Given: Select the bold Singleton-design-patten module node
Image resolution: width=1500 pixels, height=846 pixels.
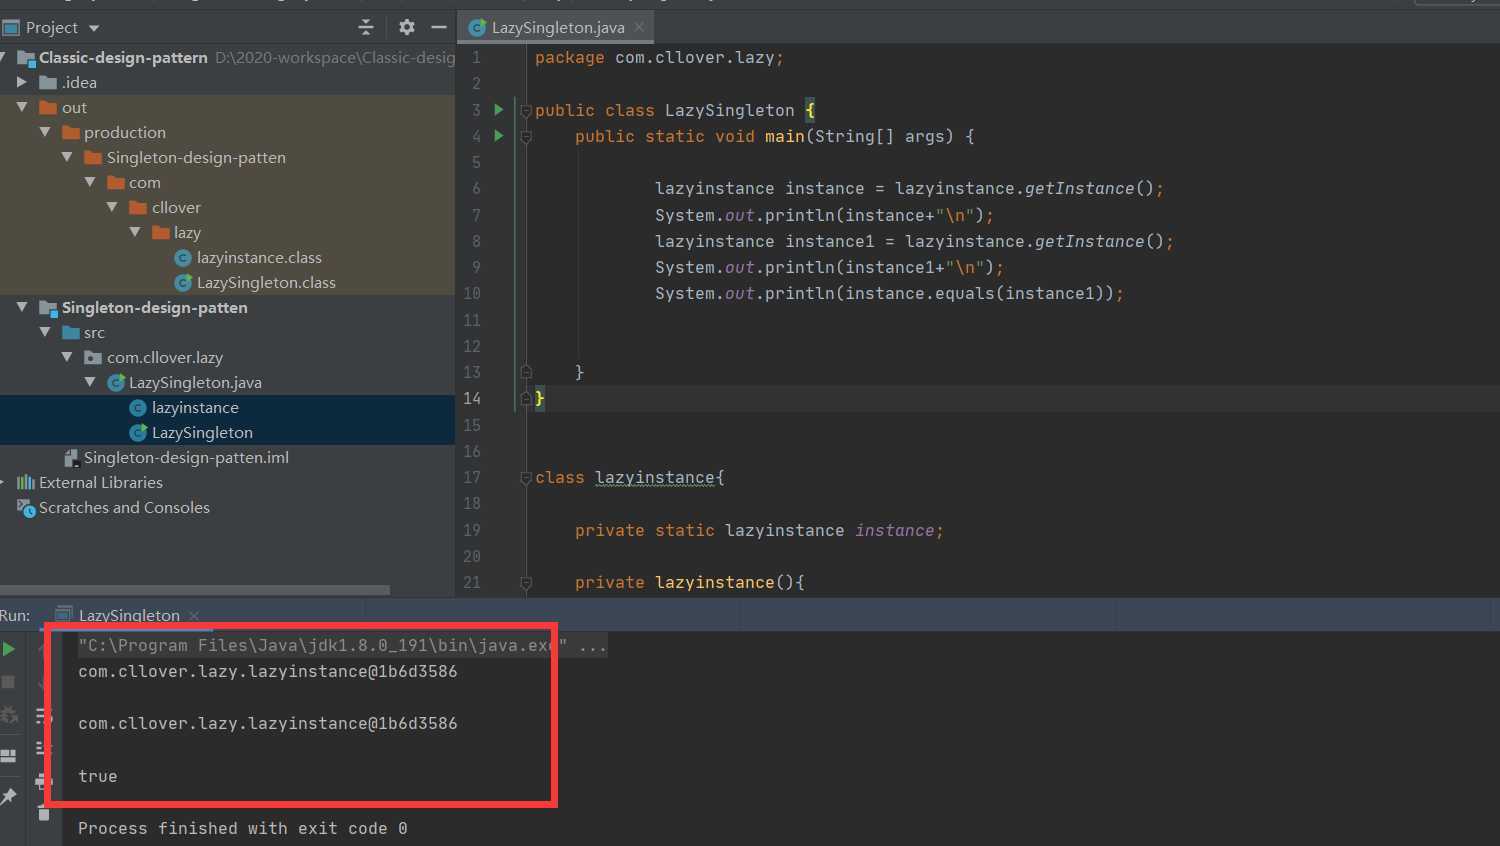Looking at the screenshot, I should click(x=154, y=308).
